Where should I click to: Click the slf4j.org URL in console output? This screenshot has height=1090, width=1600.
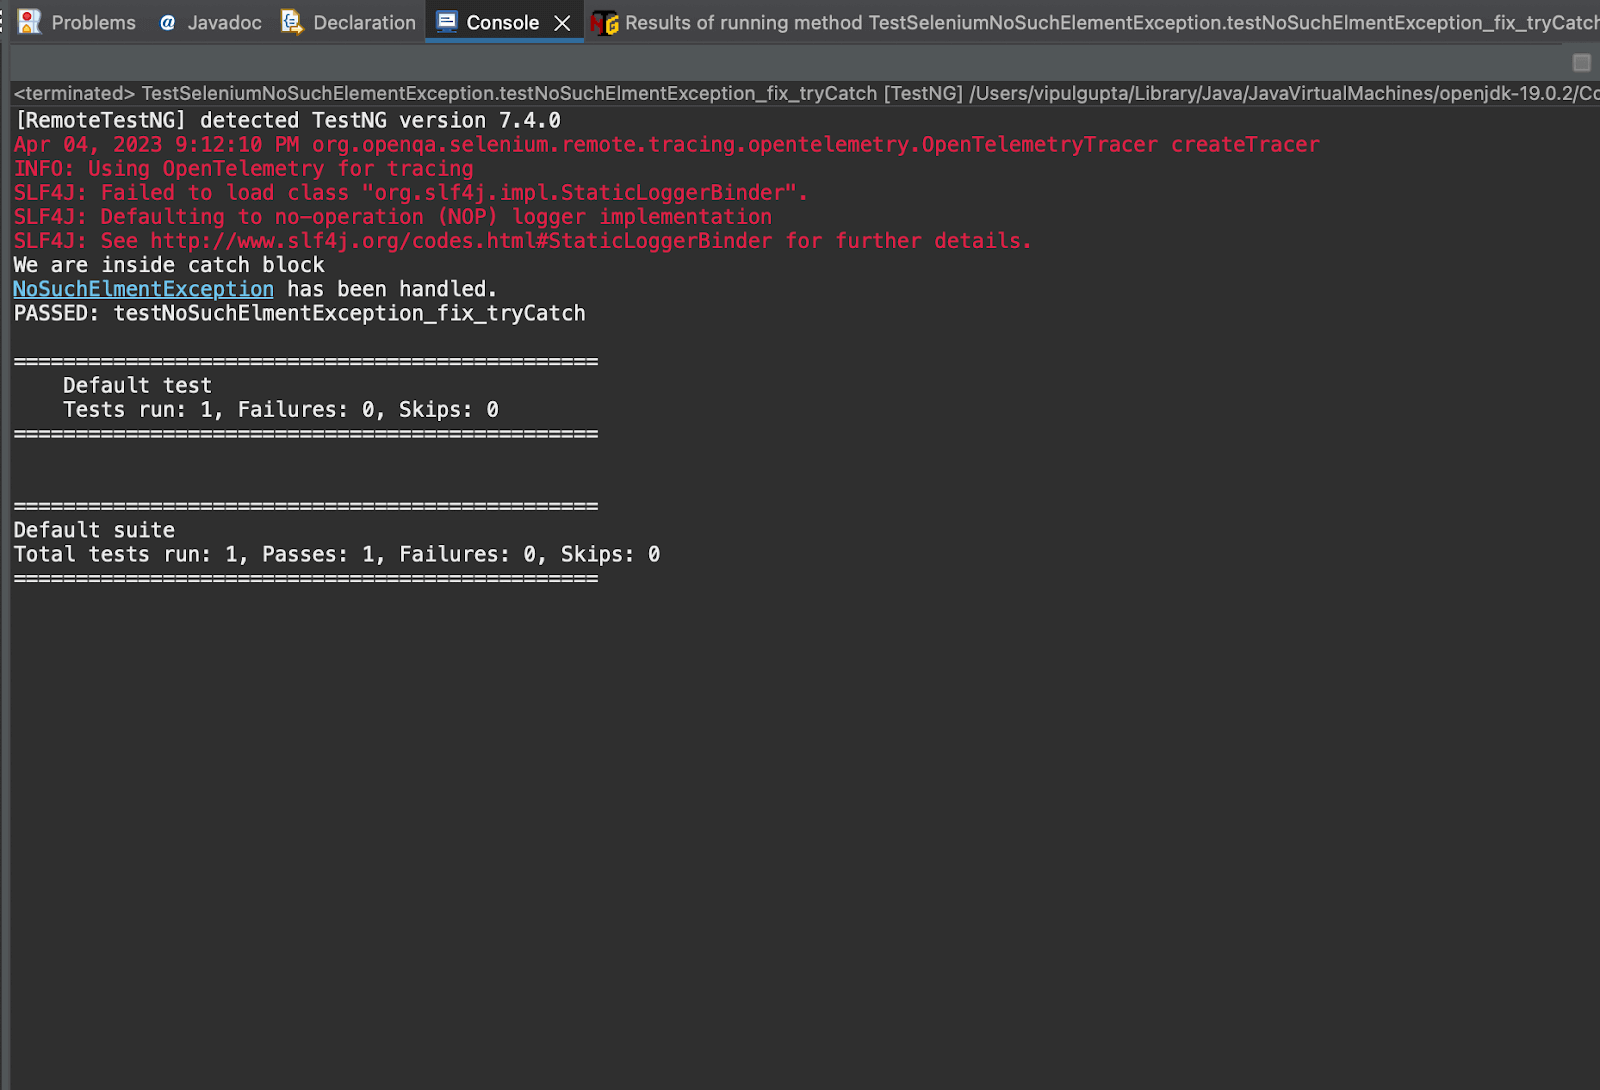click(459, 240)
